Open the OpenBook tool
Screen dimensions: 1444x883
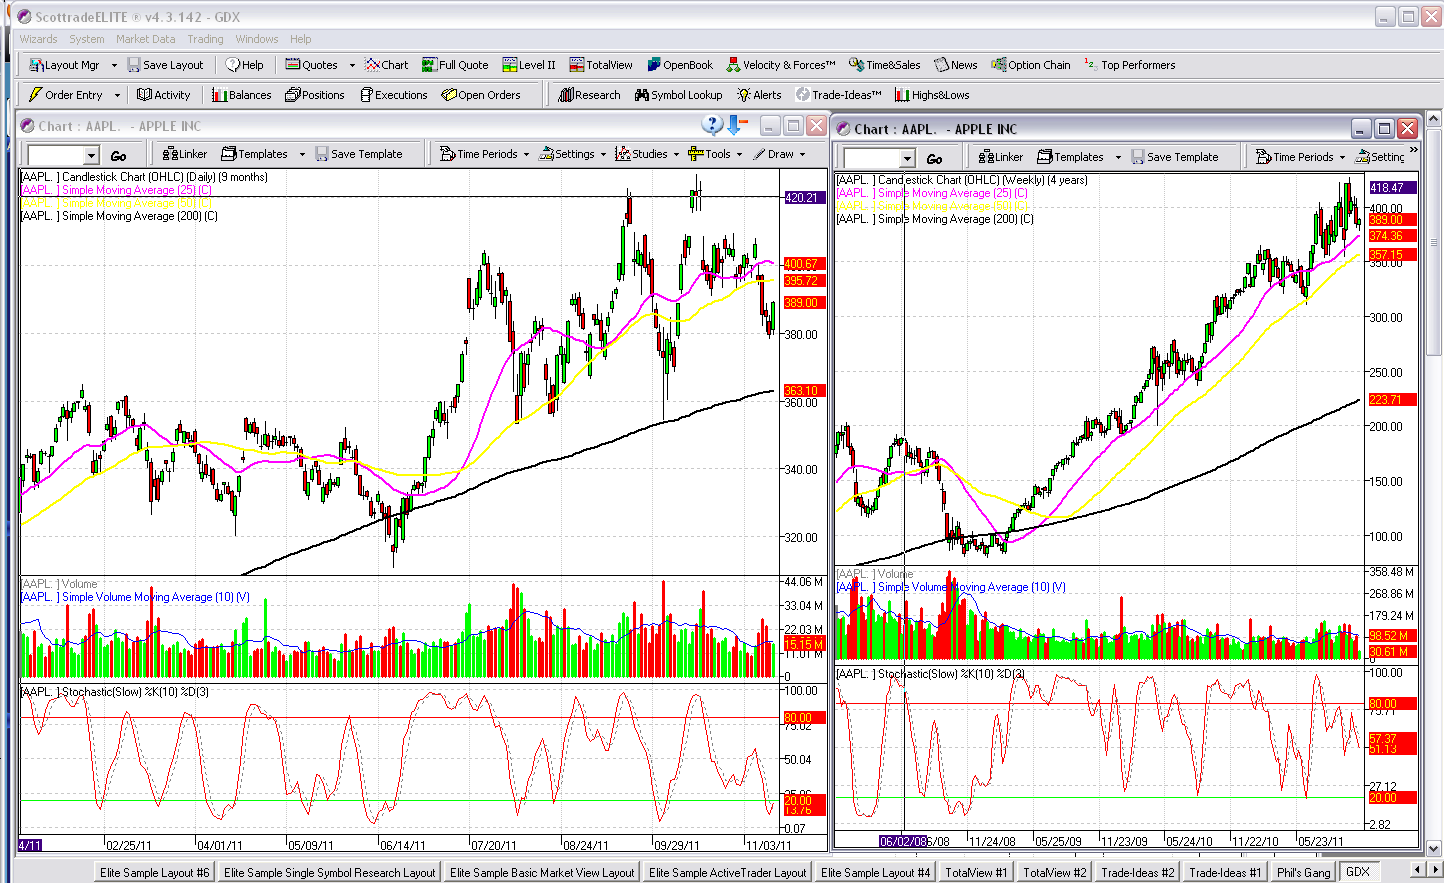pyautogui.click(x=680, y=65)
